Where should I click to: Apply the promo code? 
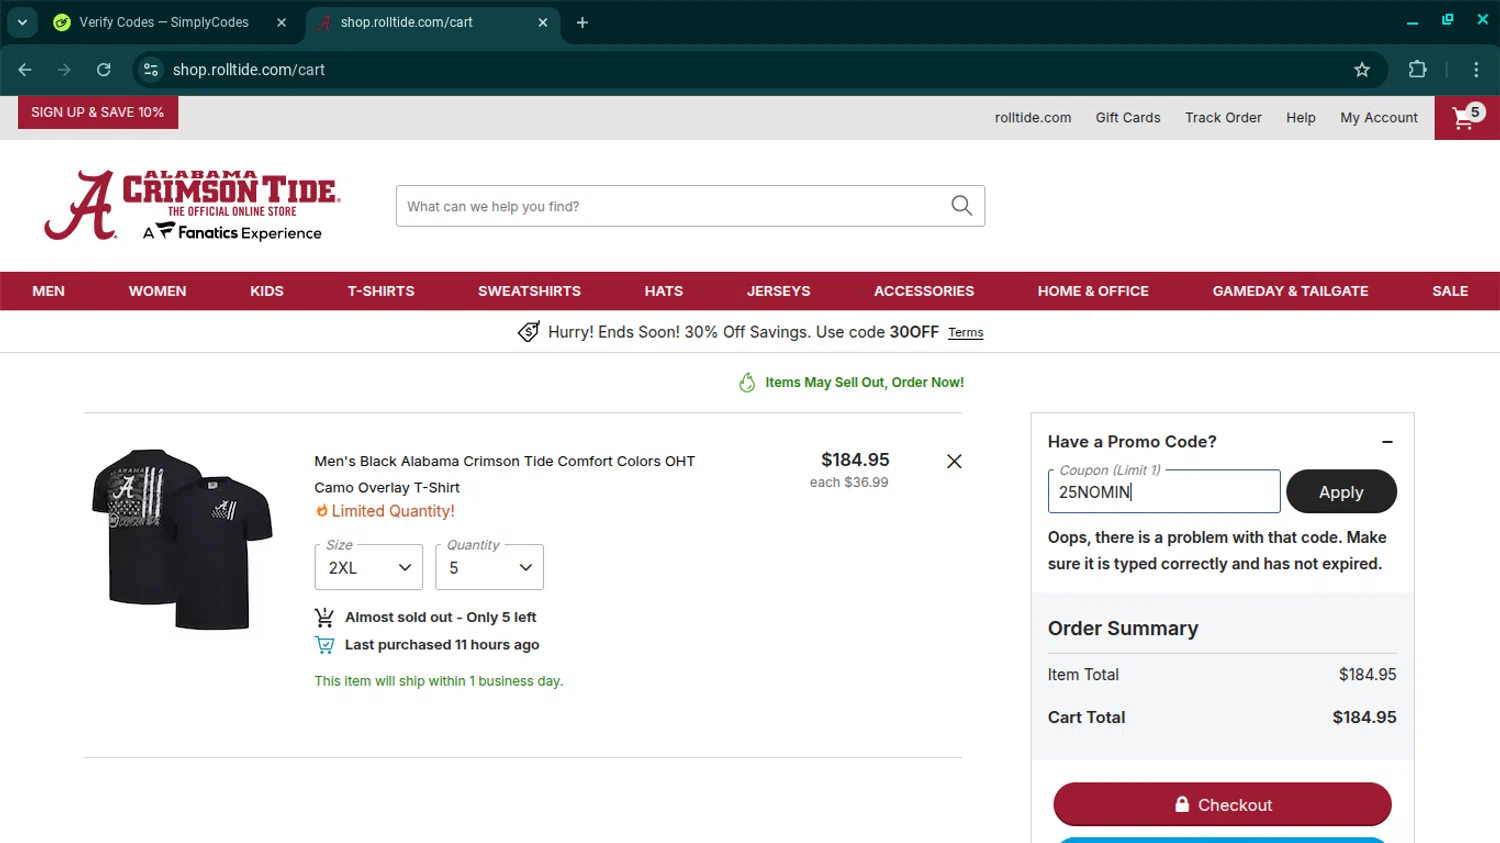point(1341,492)
